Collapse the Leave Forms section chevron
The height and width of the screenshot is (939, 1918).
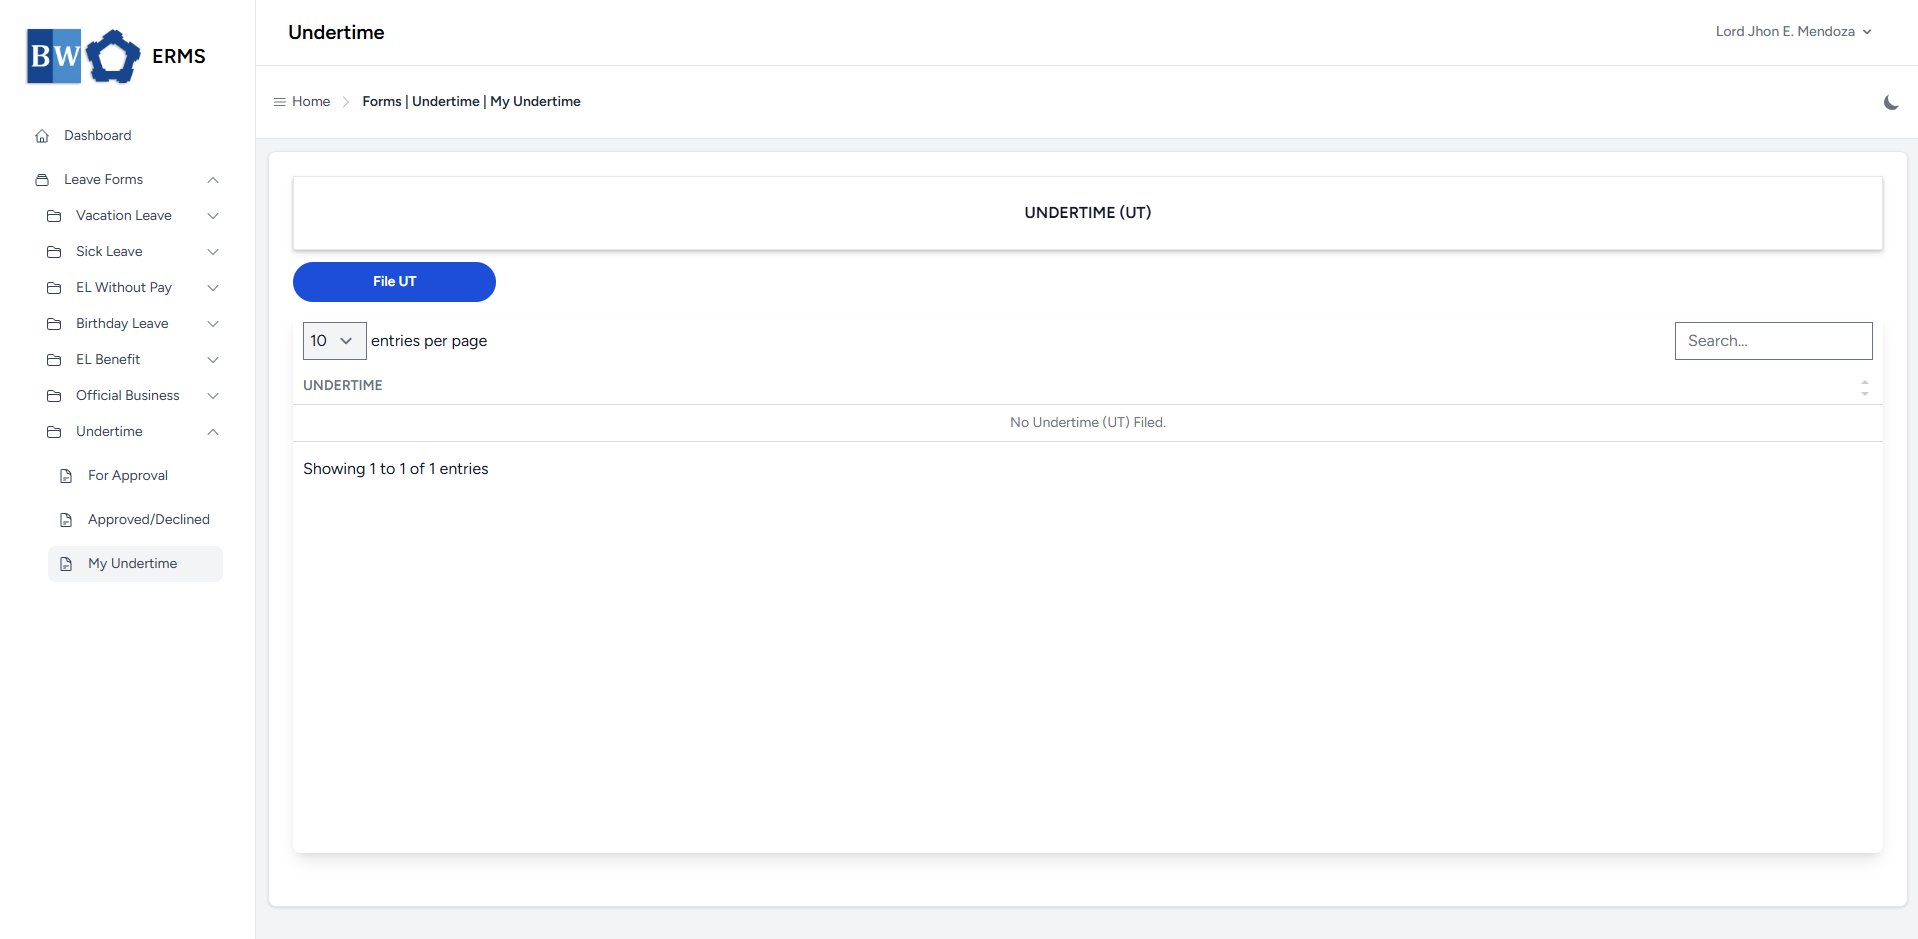coord(213,180)
